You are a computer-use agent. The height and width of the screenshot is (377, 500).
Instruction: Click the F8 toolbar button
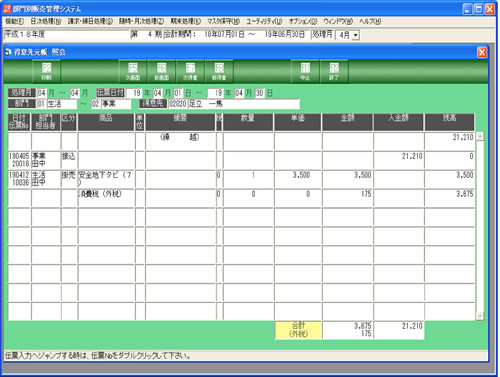click(219, 71)
